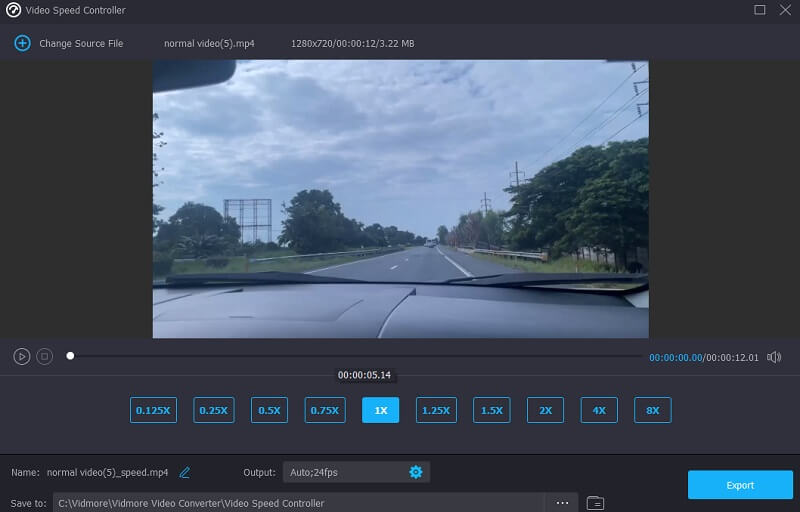Select 0.125X speed option
This screenshot has height=512, width=800.
pos(153,410)
